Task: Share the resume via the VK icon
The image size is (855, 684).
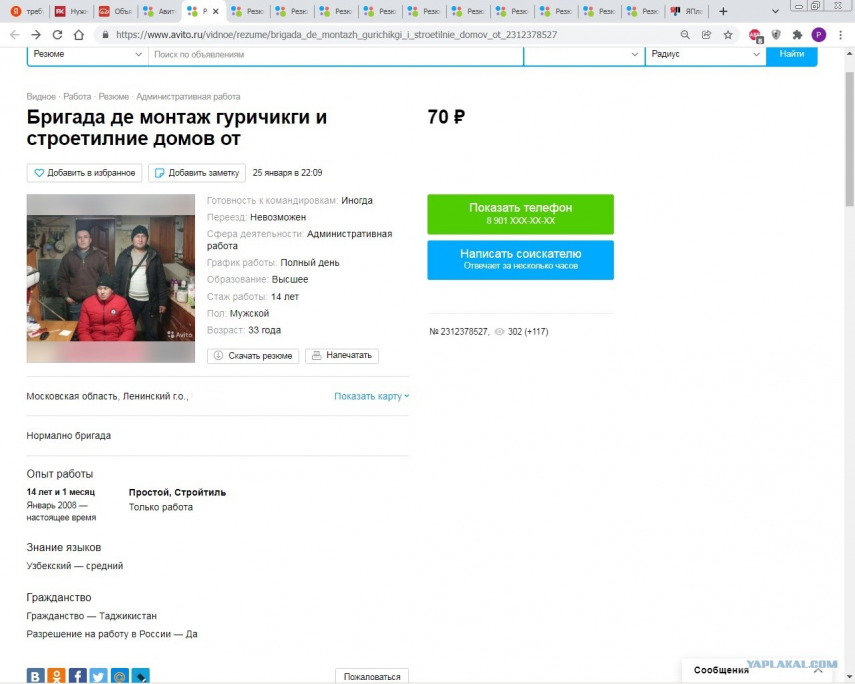Action: click(36, 676)
